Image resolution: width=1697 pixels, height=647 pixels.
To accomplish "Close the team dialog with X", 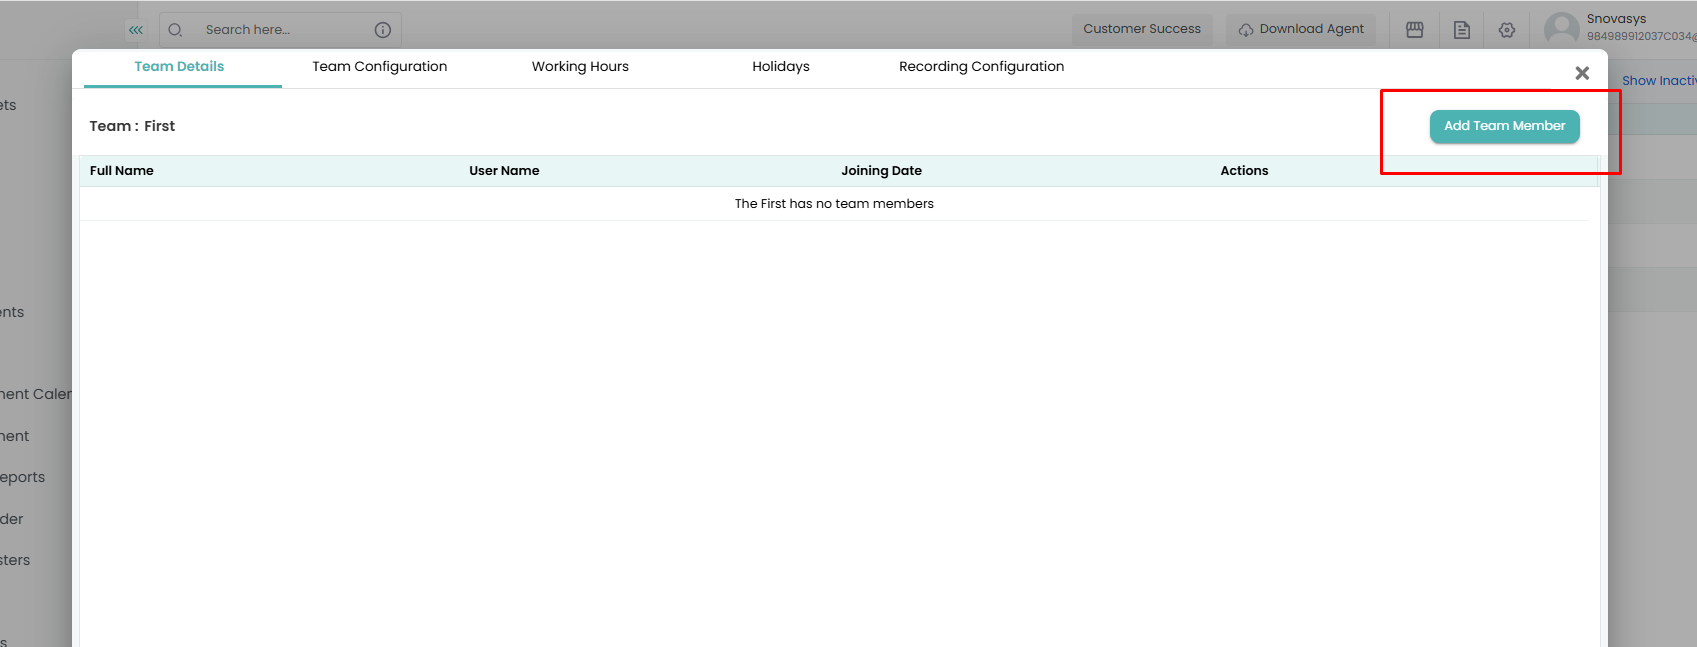I will click(1582, 73).
